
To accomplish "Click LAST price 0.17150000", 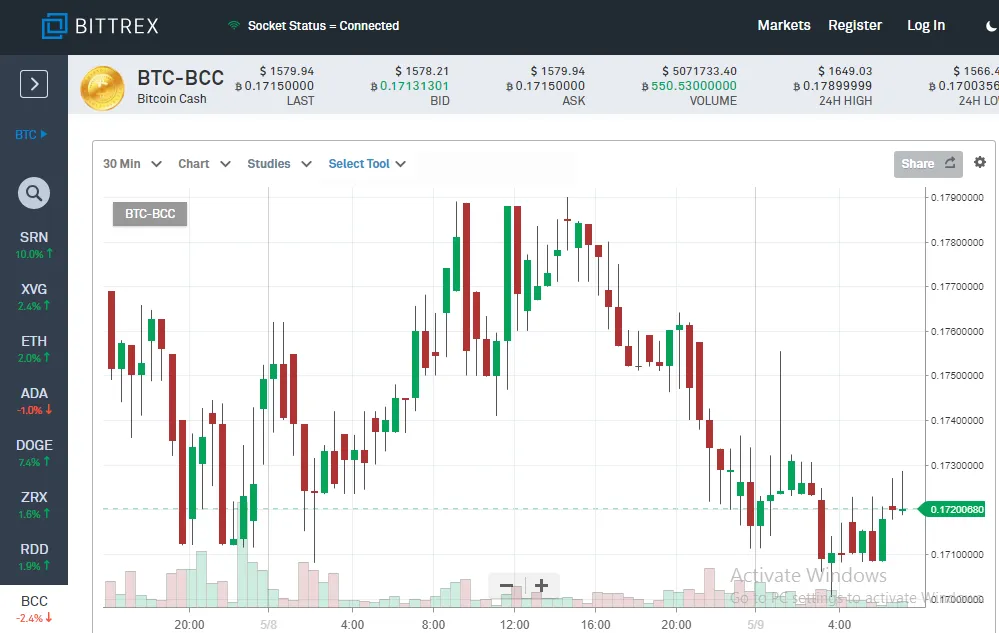I will [275, 86].
